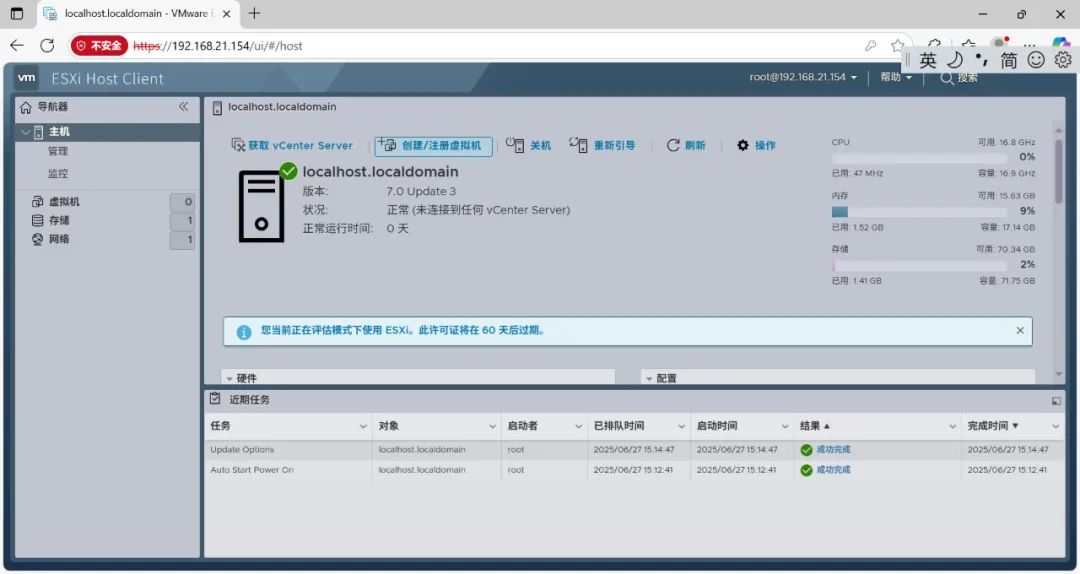Reload the page with browser refresh
1080x574 pixels.
[x=47, y=45]
